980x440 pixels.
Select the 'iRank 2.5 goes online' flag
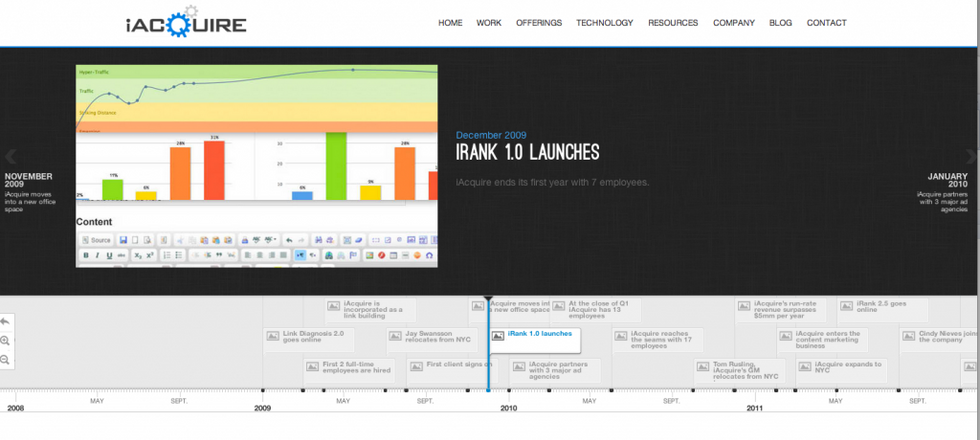point(883,310)
